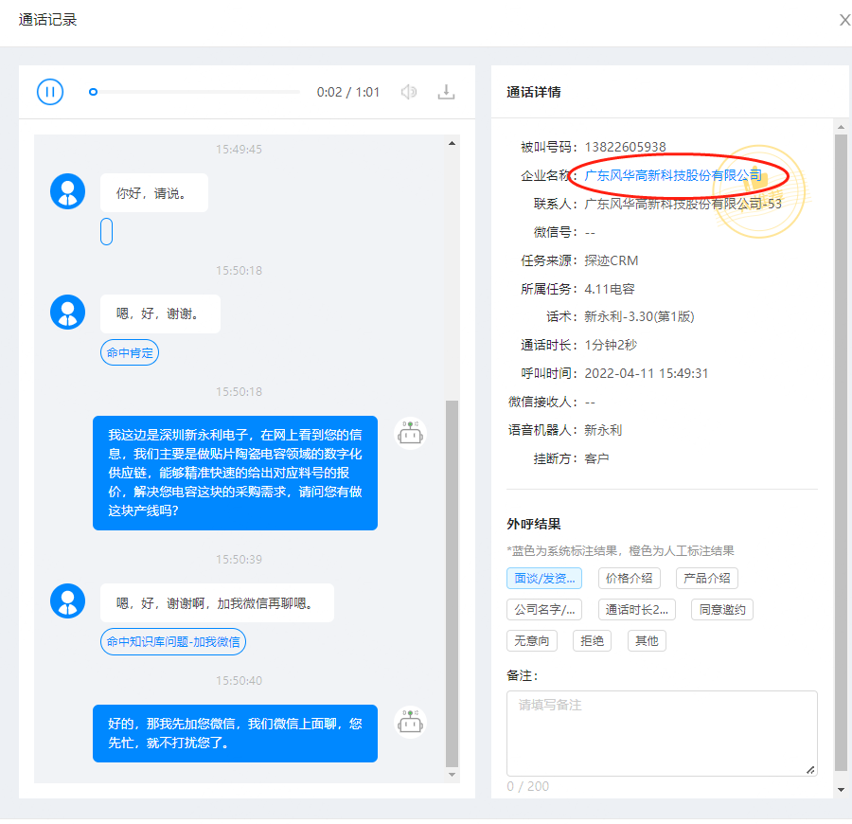Image resolution: width=852 pixels, height=824 pixels.
Task: Click contact name ending in -53
Action: point(683,204)
